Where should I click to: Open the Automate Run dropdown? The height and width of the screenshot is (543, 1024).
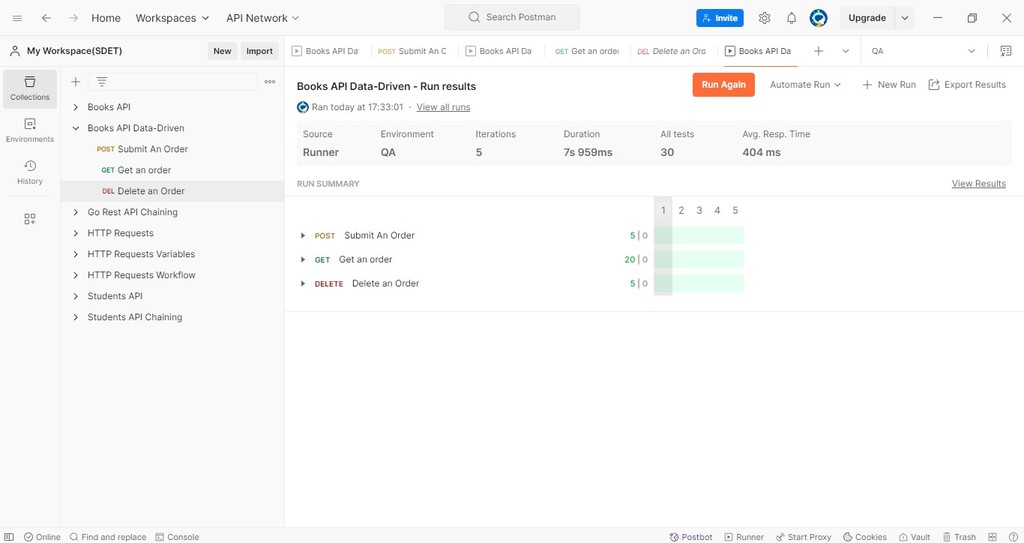805,85
